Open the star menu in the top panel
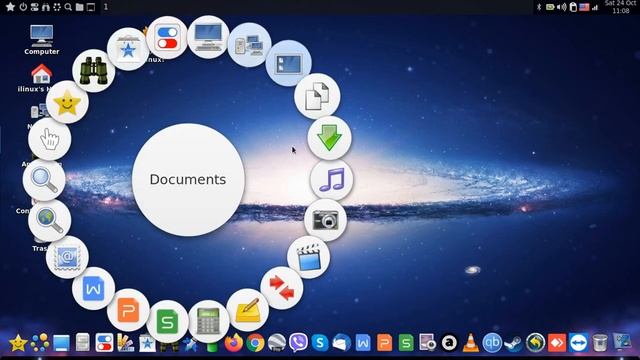This screenshot has width=640, height=360. pos(10,7)
